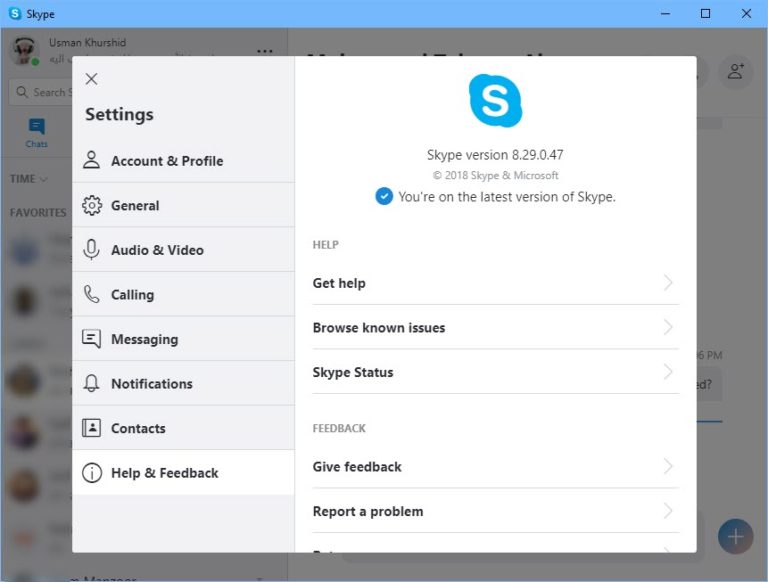Minimize the Skype window
The width and height of the screenshot is (768, 582).
point(665,14)
